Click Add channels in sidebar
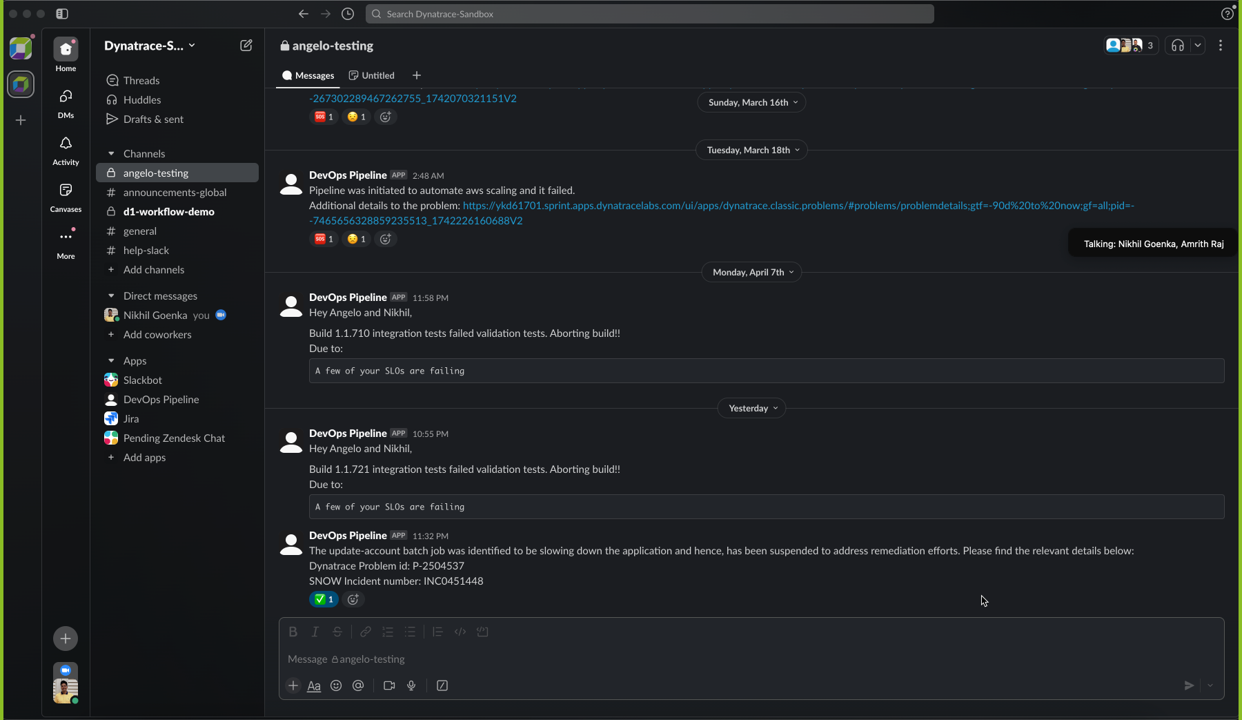The height and width of the screenshot is (720, 1242). [153, 270]
